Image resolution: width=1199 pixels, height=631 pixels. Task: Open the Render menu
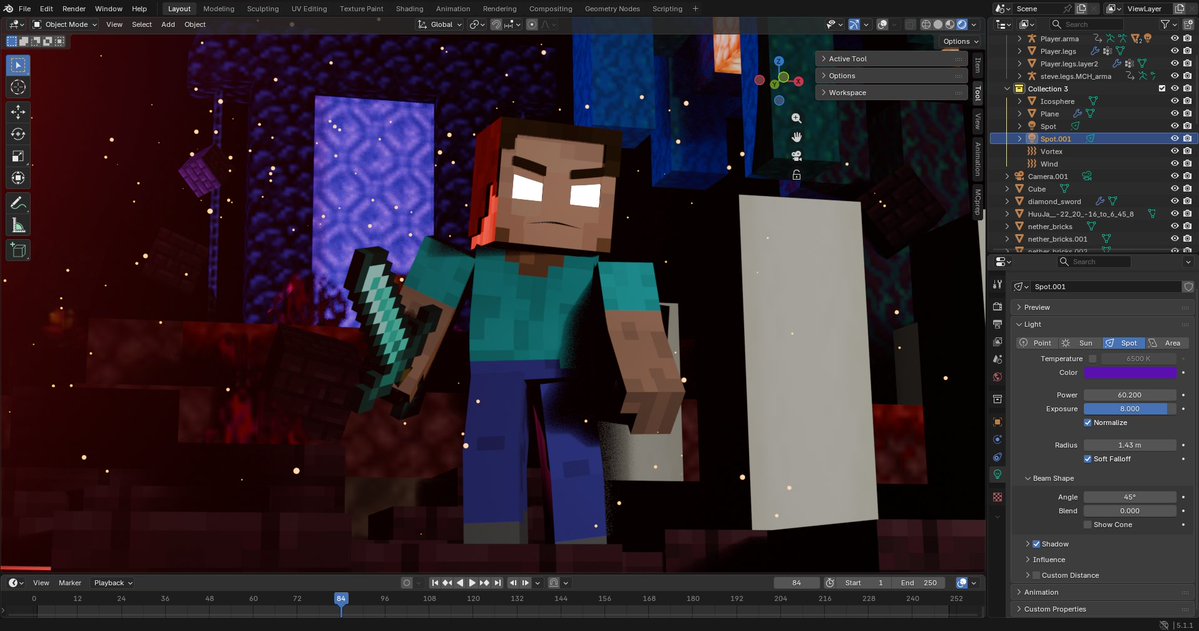[x=73, y=8]
